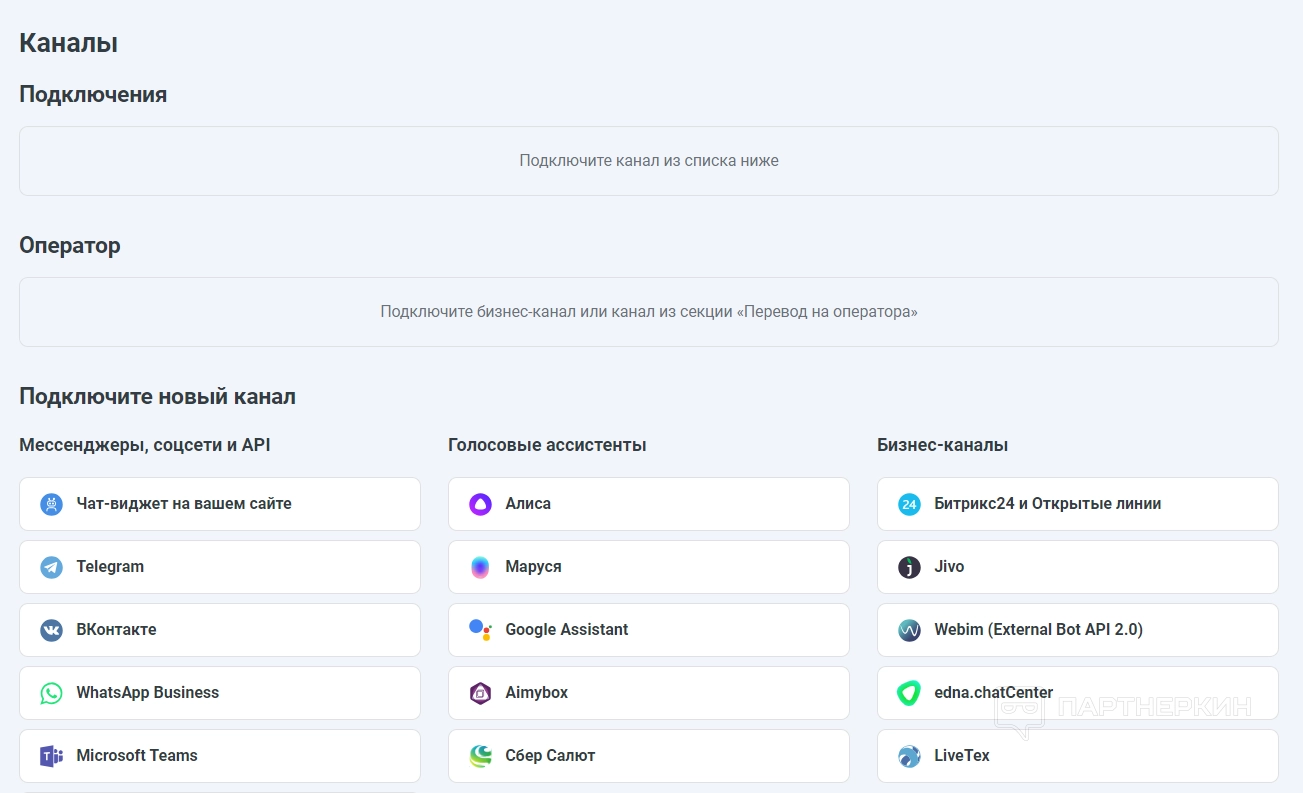
Task: Click the VKontakte logo icon
Action: coord(51,630)
